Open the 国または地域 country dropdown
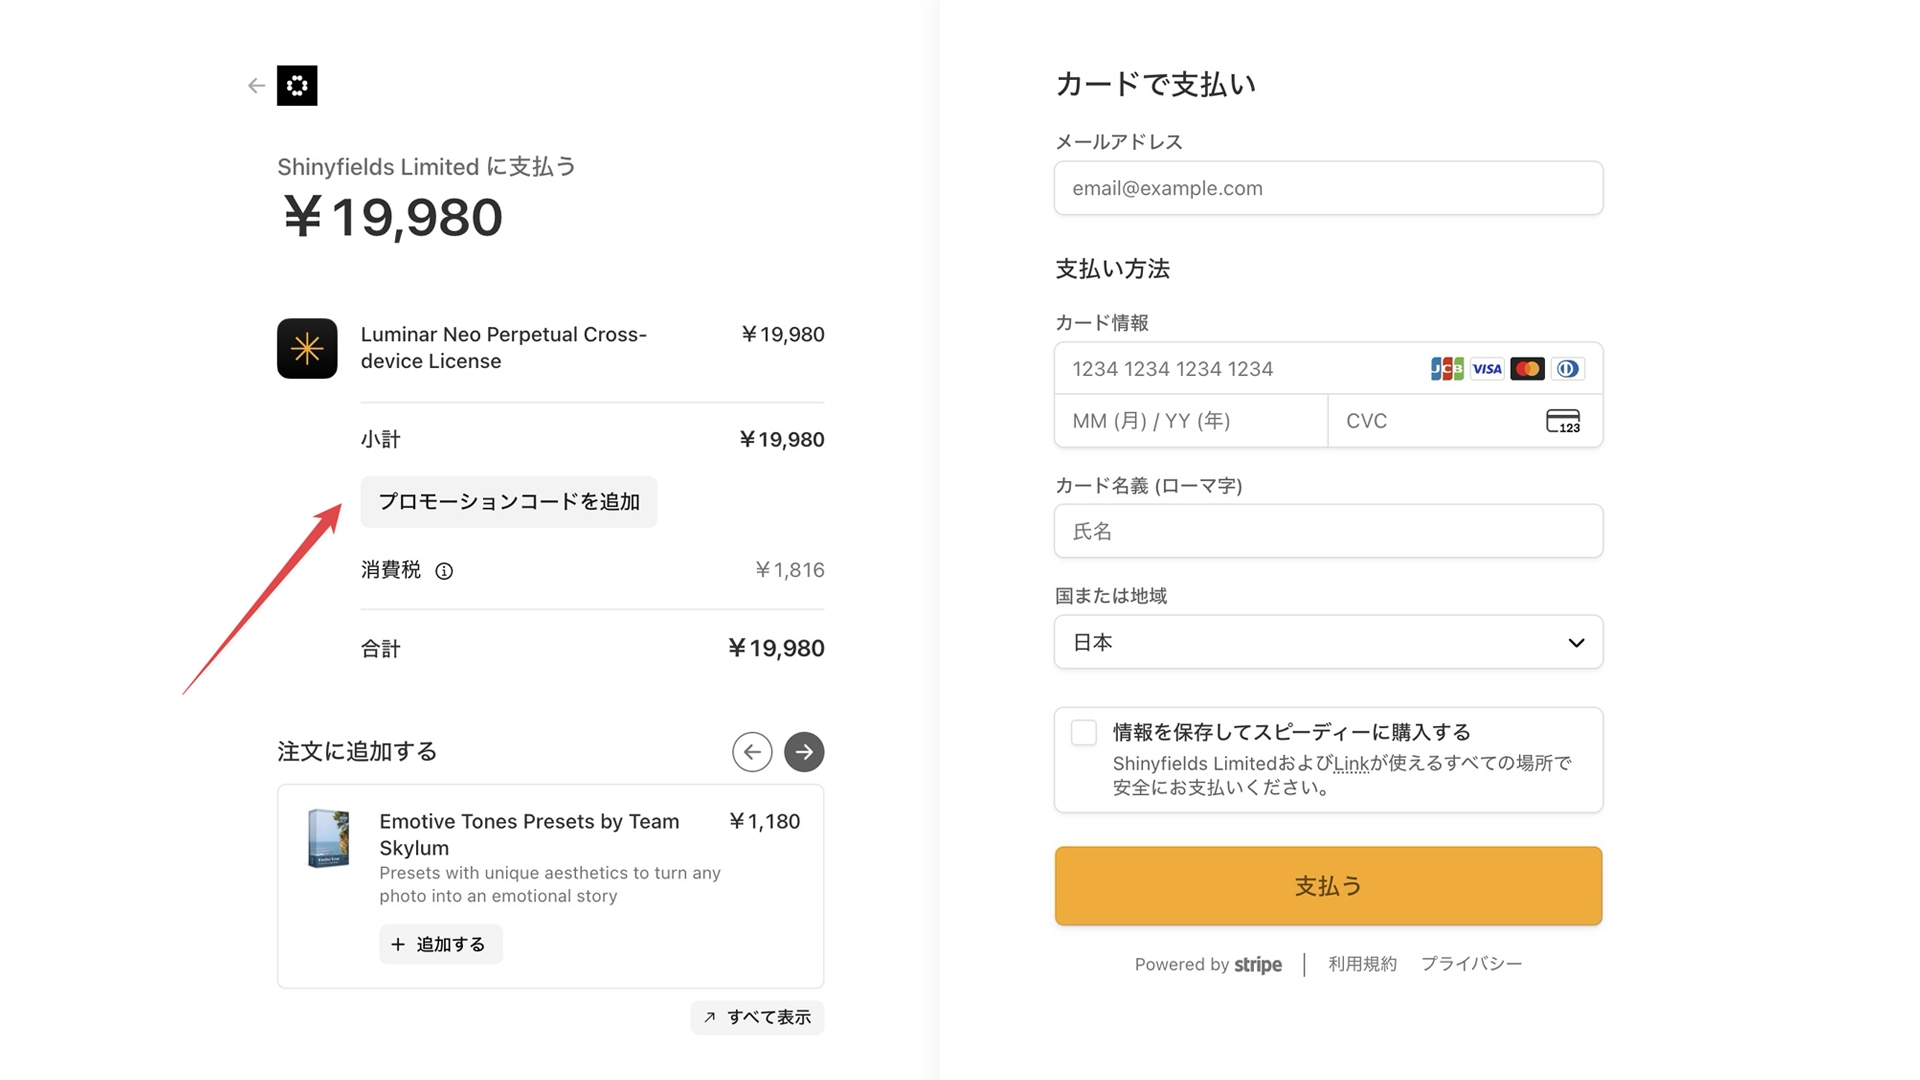The height and width of the screenshot is (1080, 1920). (1327, 642)
